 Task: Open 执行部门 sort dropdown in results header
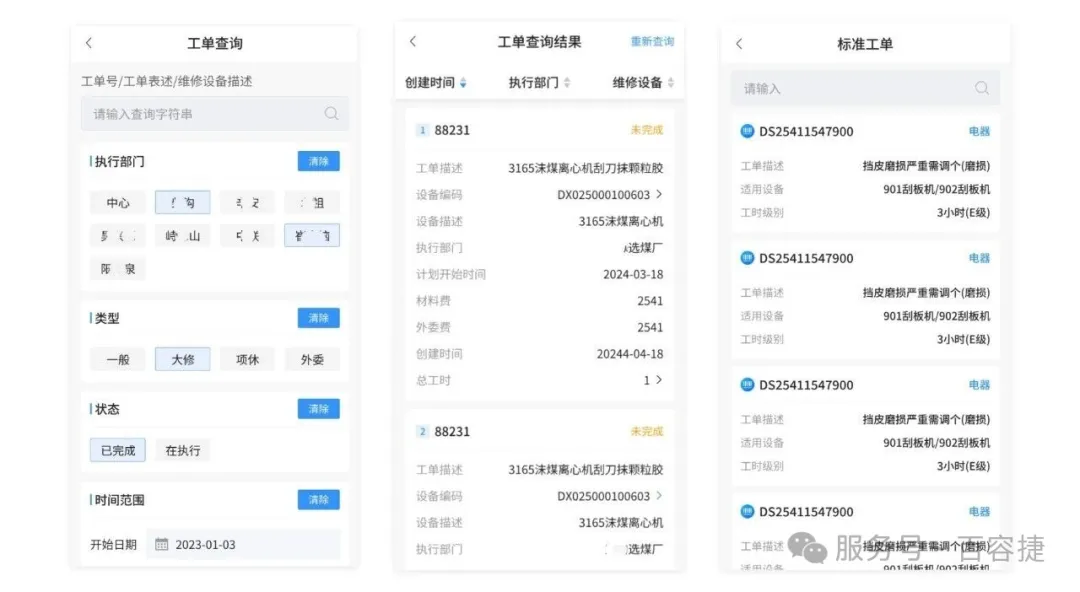[x=567, y=83]
